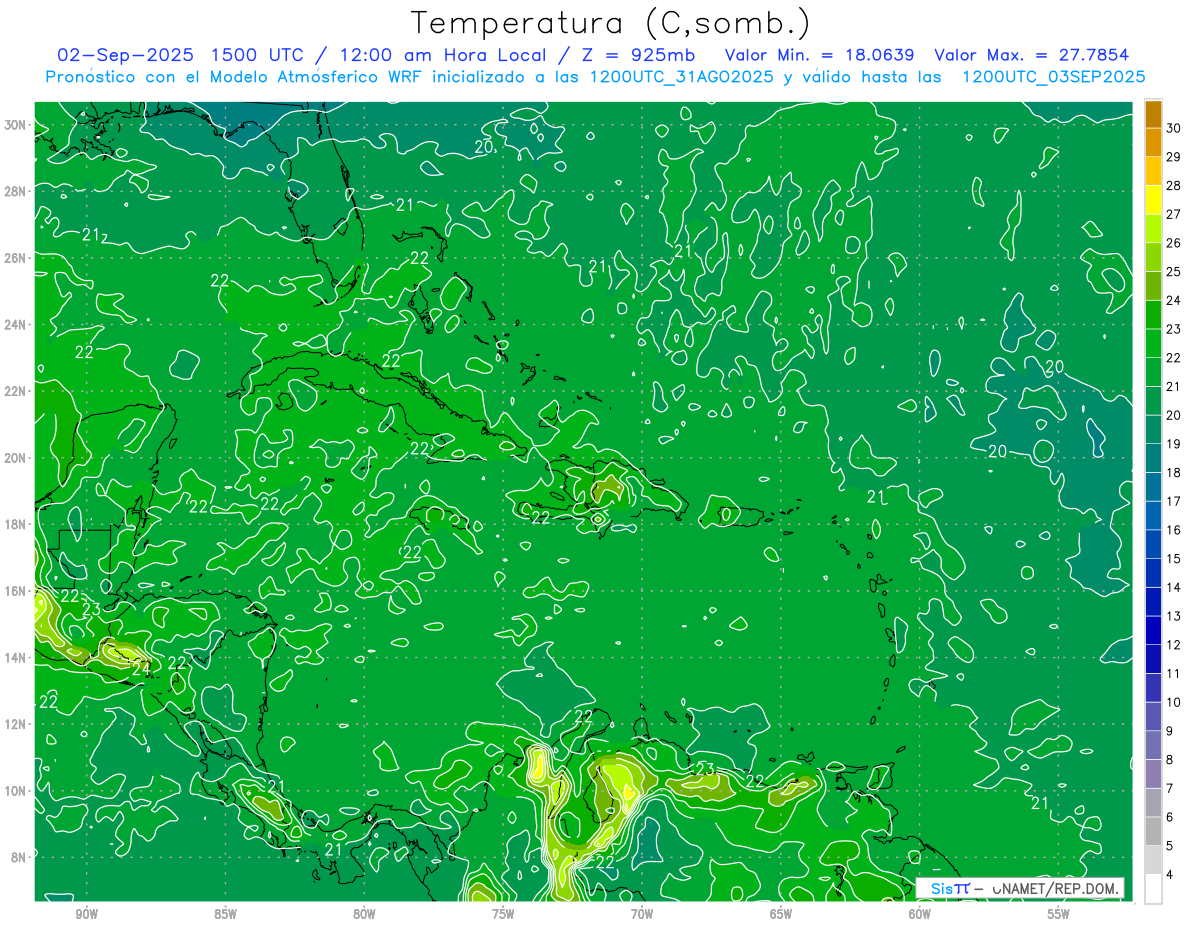Click the 20N latitude axis label
Viewport: 1200px width, 927px height.
[x=15, y=458]
